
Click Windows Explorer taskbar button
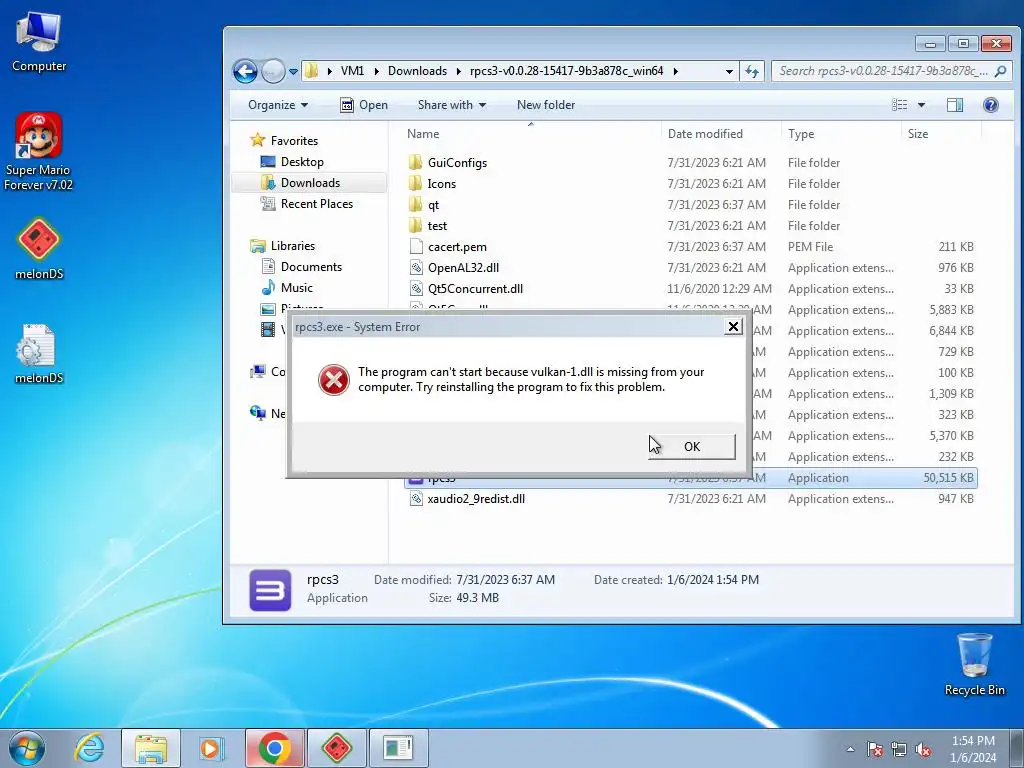[x=151, y=748]
